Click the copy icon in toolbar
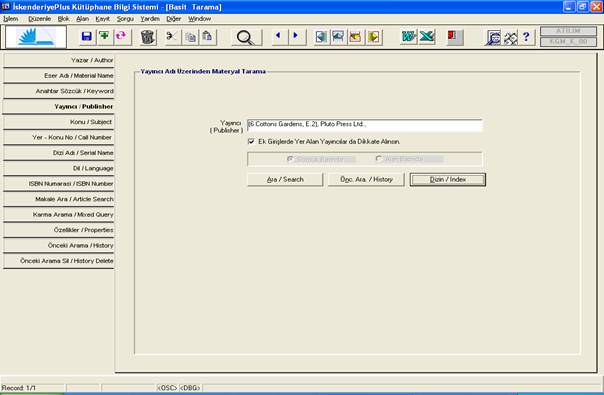604x395 pixels. (x=190, y=37)
